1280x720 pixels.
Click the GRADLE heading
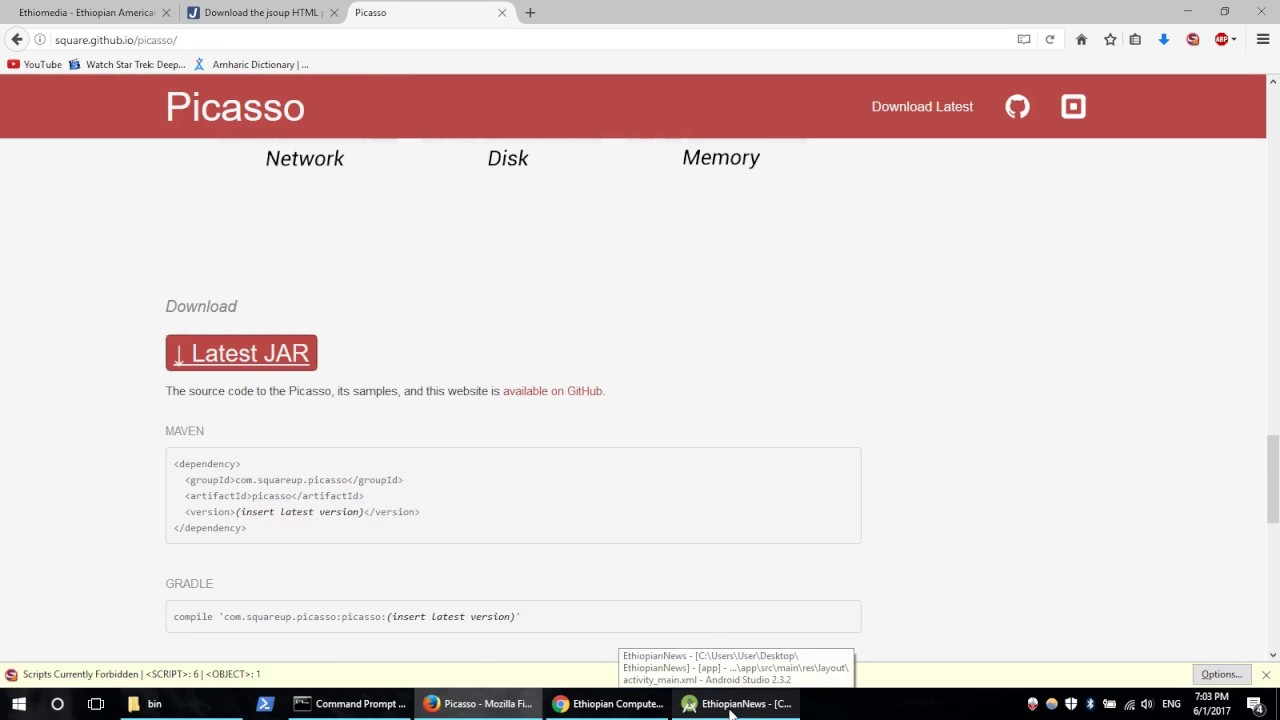pos(189,584)
